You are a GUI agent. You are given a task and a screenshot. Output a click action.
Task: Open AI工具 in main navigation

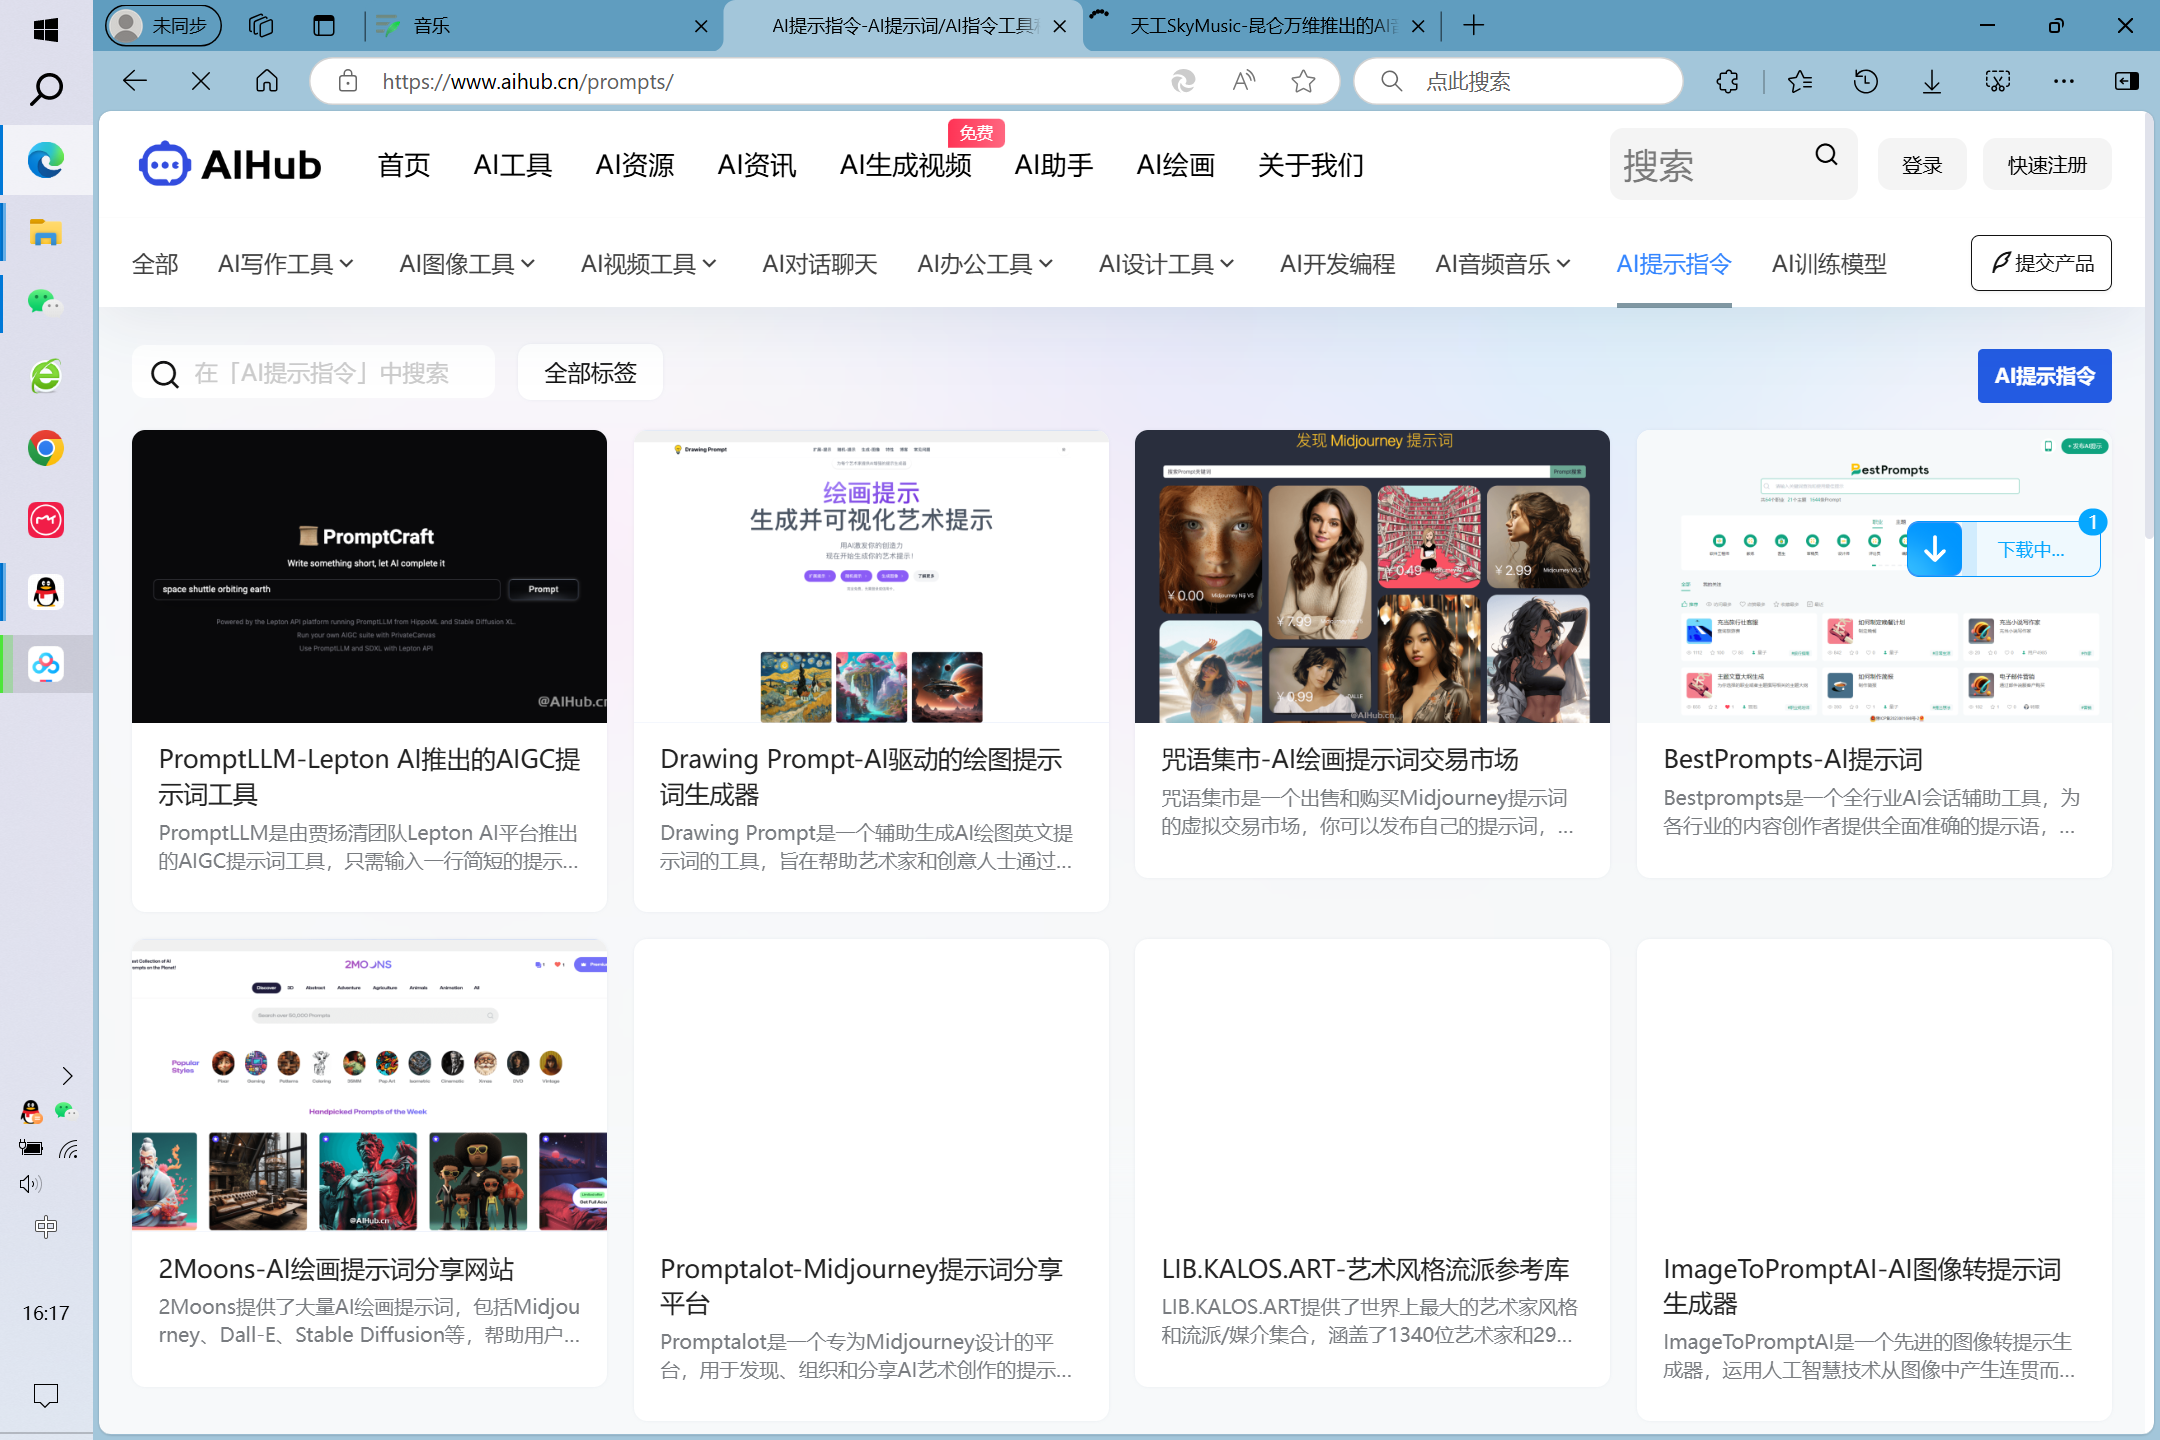coord(512,165)
